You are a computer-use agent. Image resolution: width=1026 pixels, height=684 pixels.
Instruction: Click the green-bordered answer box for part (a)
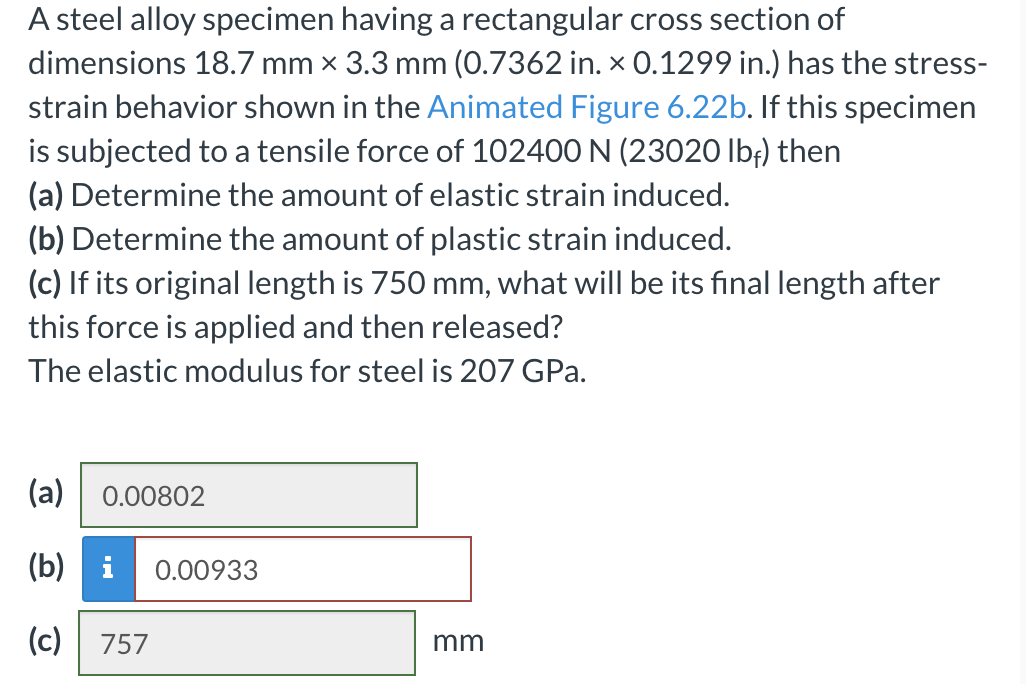point(248,495)
